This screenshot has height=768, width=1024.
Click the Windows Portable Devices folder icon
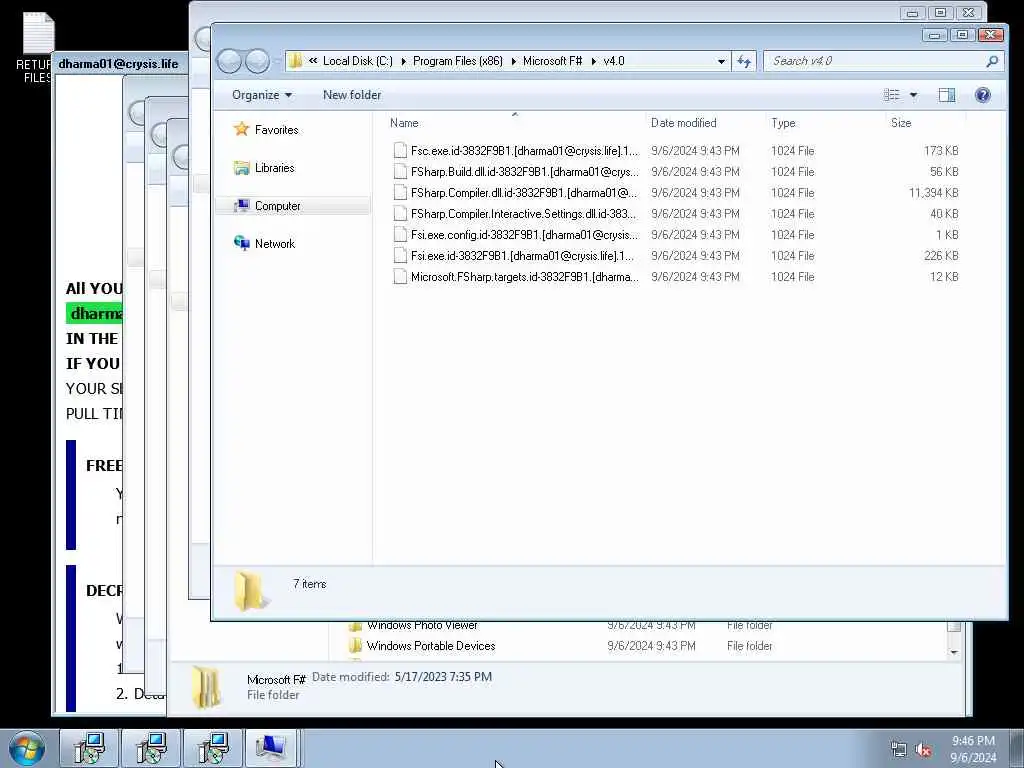click(355, 646)
